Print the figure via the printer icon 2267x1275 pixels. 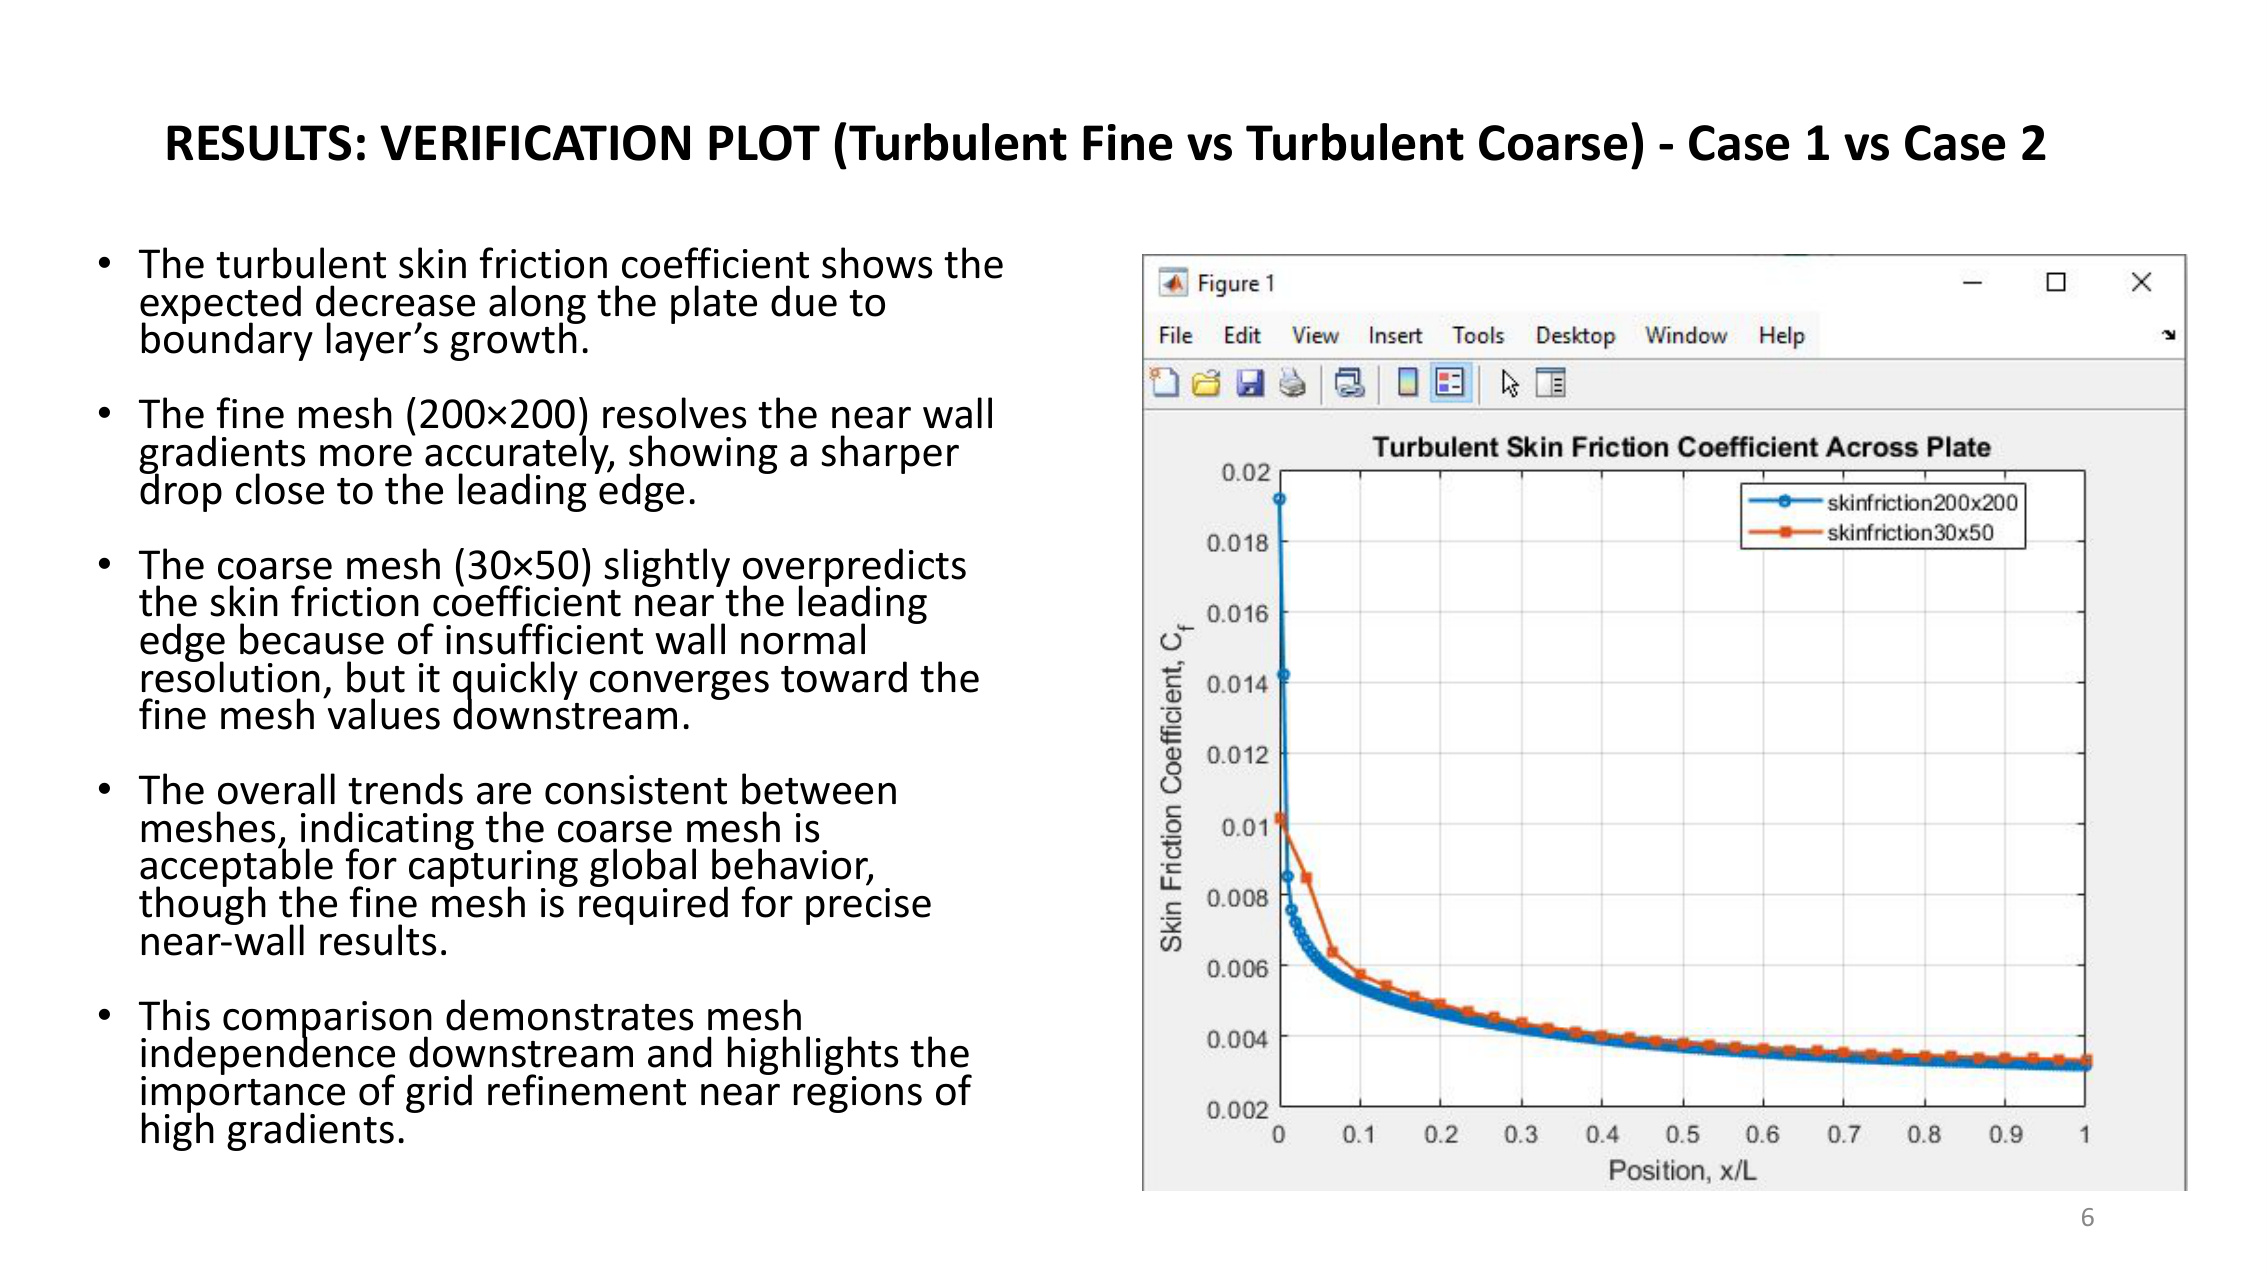pos(1292,383)
